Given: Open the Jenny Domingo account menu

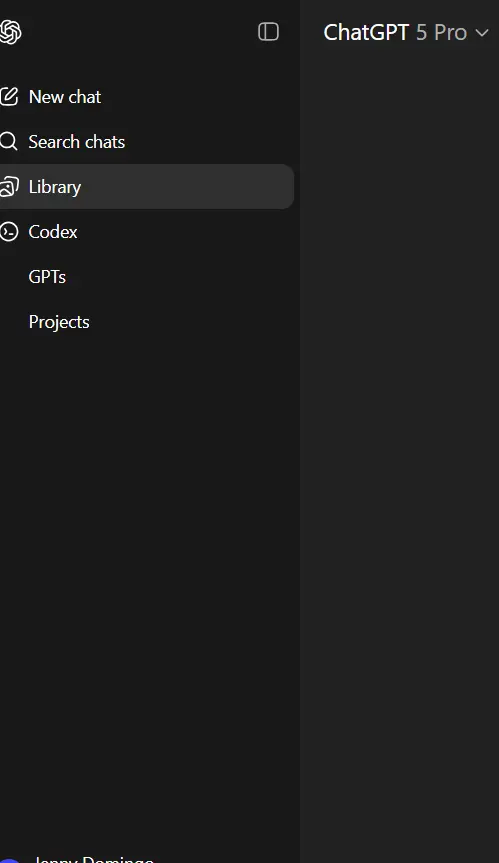Looking at the screenshot, I should pos(92,859).
